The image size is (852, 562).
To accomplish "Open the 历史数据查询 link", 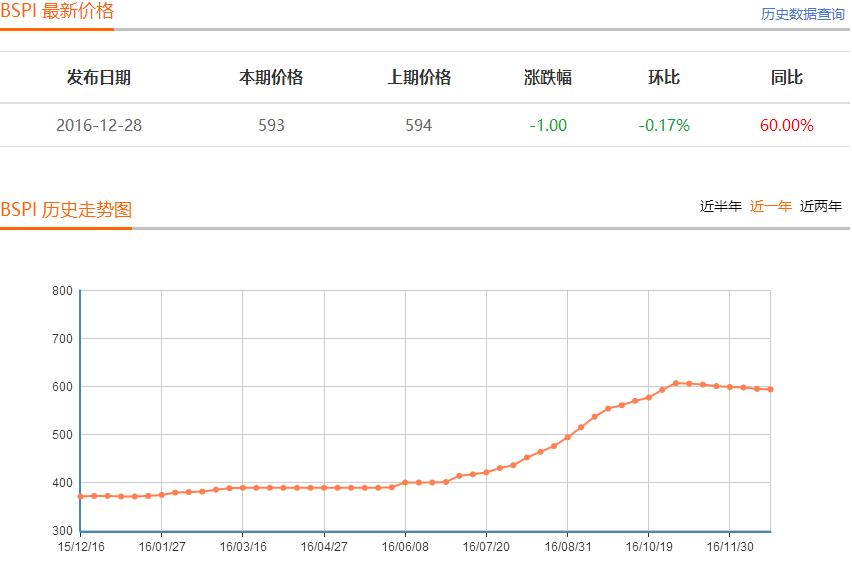I will pyautogui.click(x=802, y=14).
